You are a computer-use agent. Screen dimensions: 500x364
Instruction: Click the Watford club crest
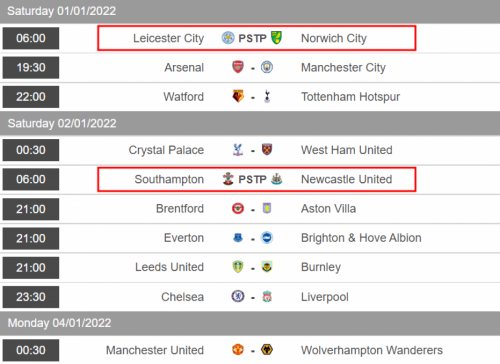pos(238,96)
